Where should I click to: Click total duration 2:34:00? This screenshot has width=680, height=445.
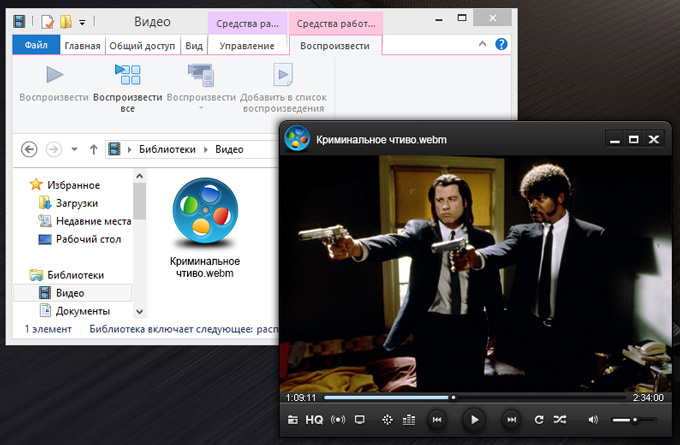(x=648, y=398)
